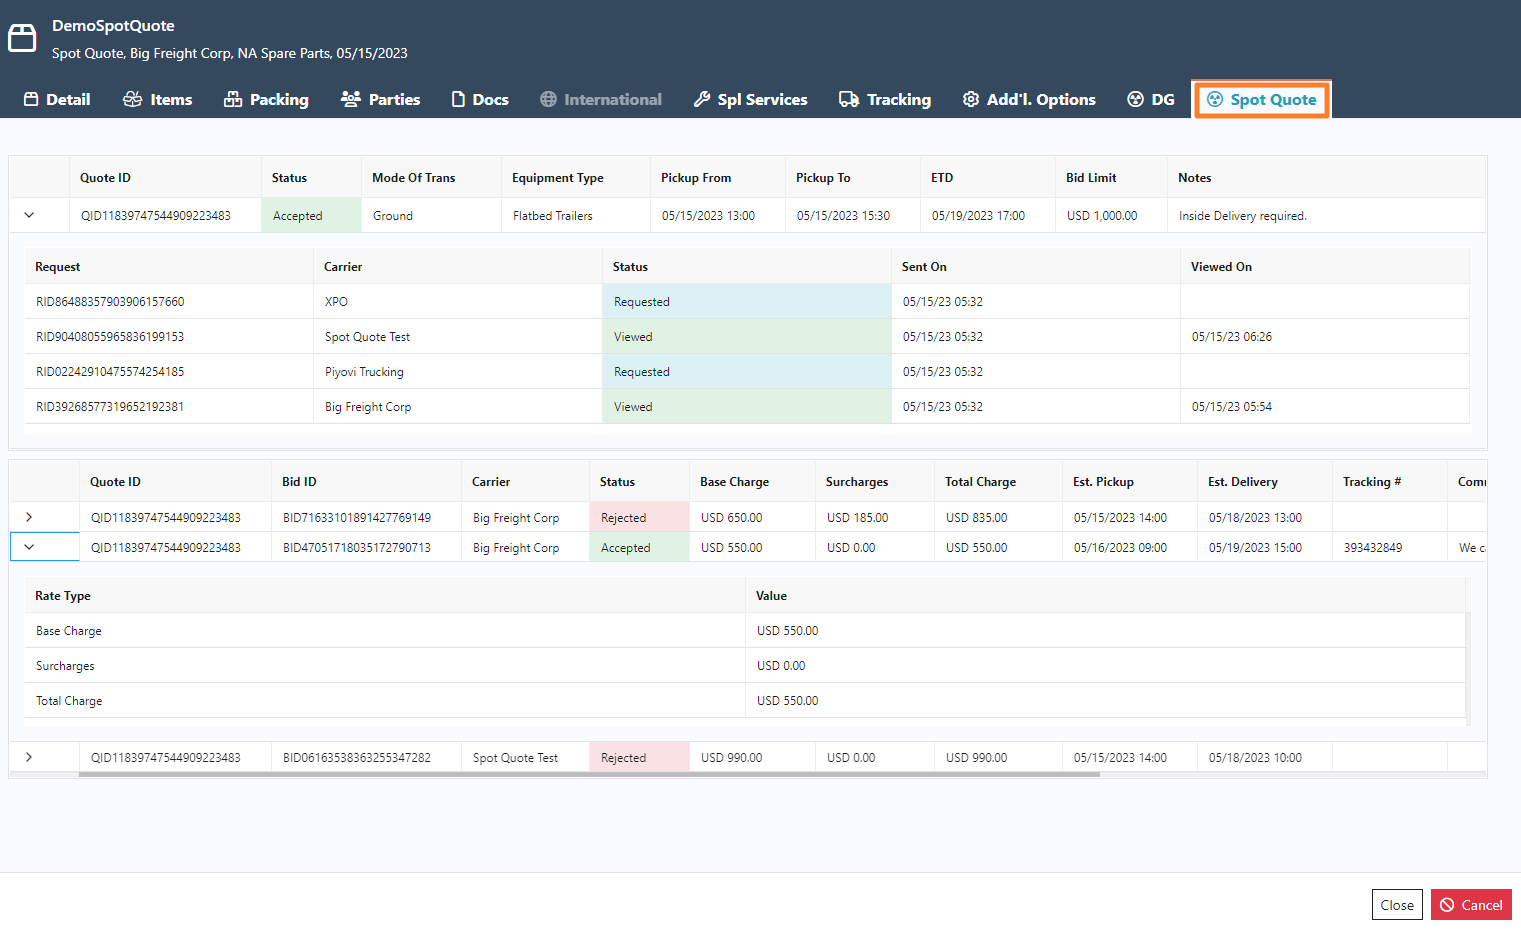Select the Spot Quote tab label

tap(1273, 99)
